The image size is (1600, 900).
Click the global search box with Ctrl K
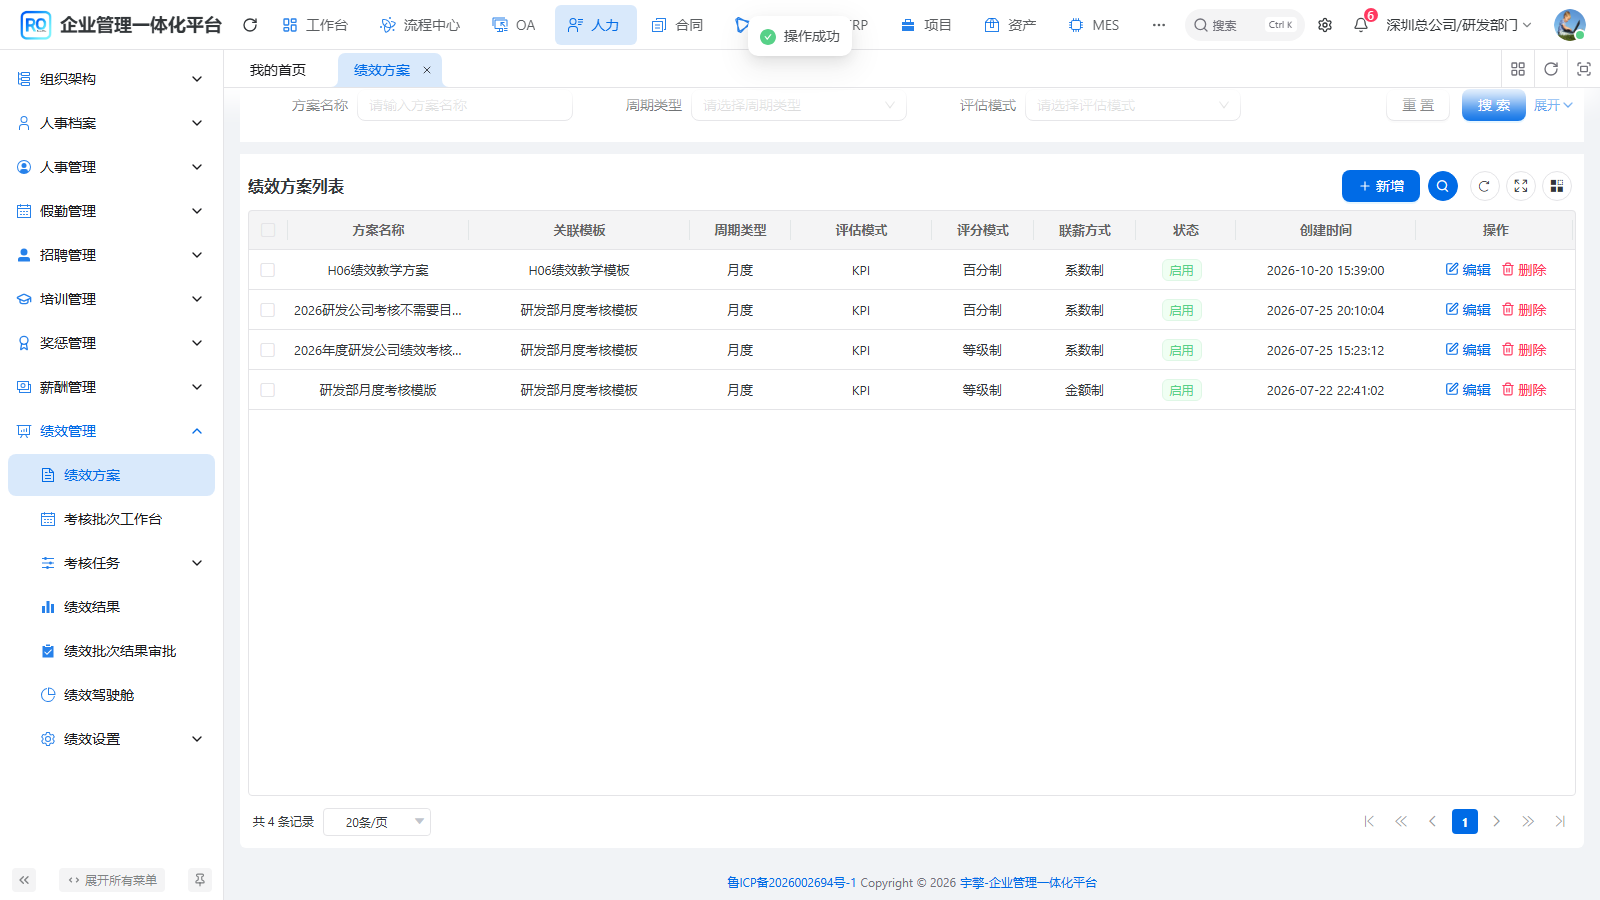click(1244, 25)
